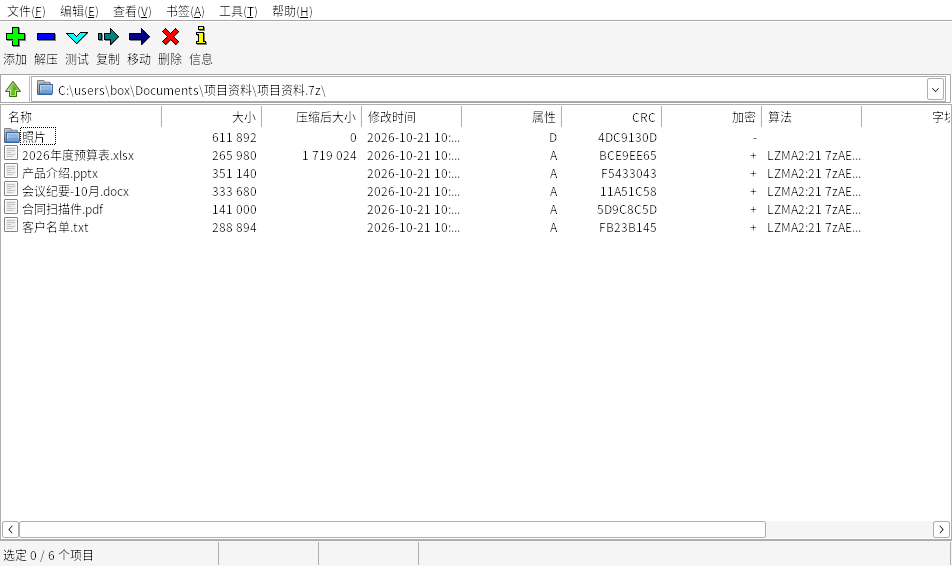Click the attribute D of 照片 row
This screenshot has height=566, width=952.
(x=553, y=138)
